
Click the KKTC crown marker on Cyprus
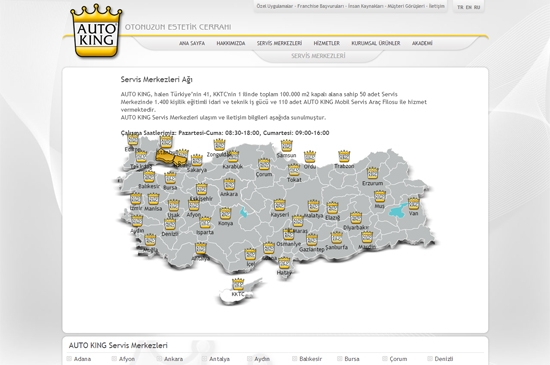coord(238,284)
